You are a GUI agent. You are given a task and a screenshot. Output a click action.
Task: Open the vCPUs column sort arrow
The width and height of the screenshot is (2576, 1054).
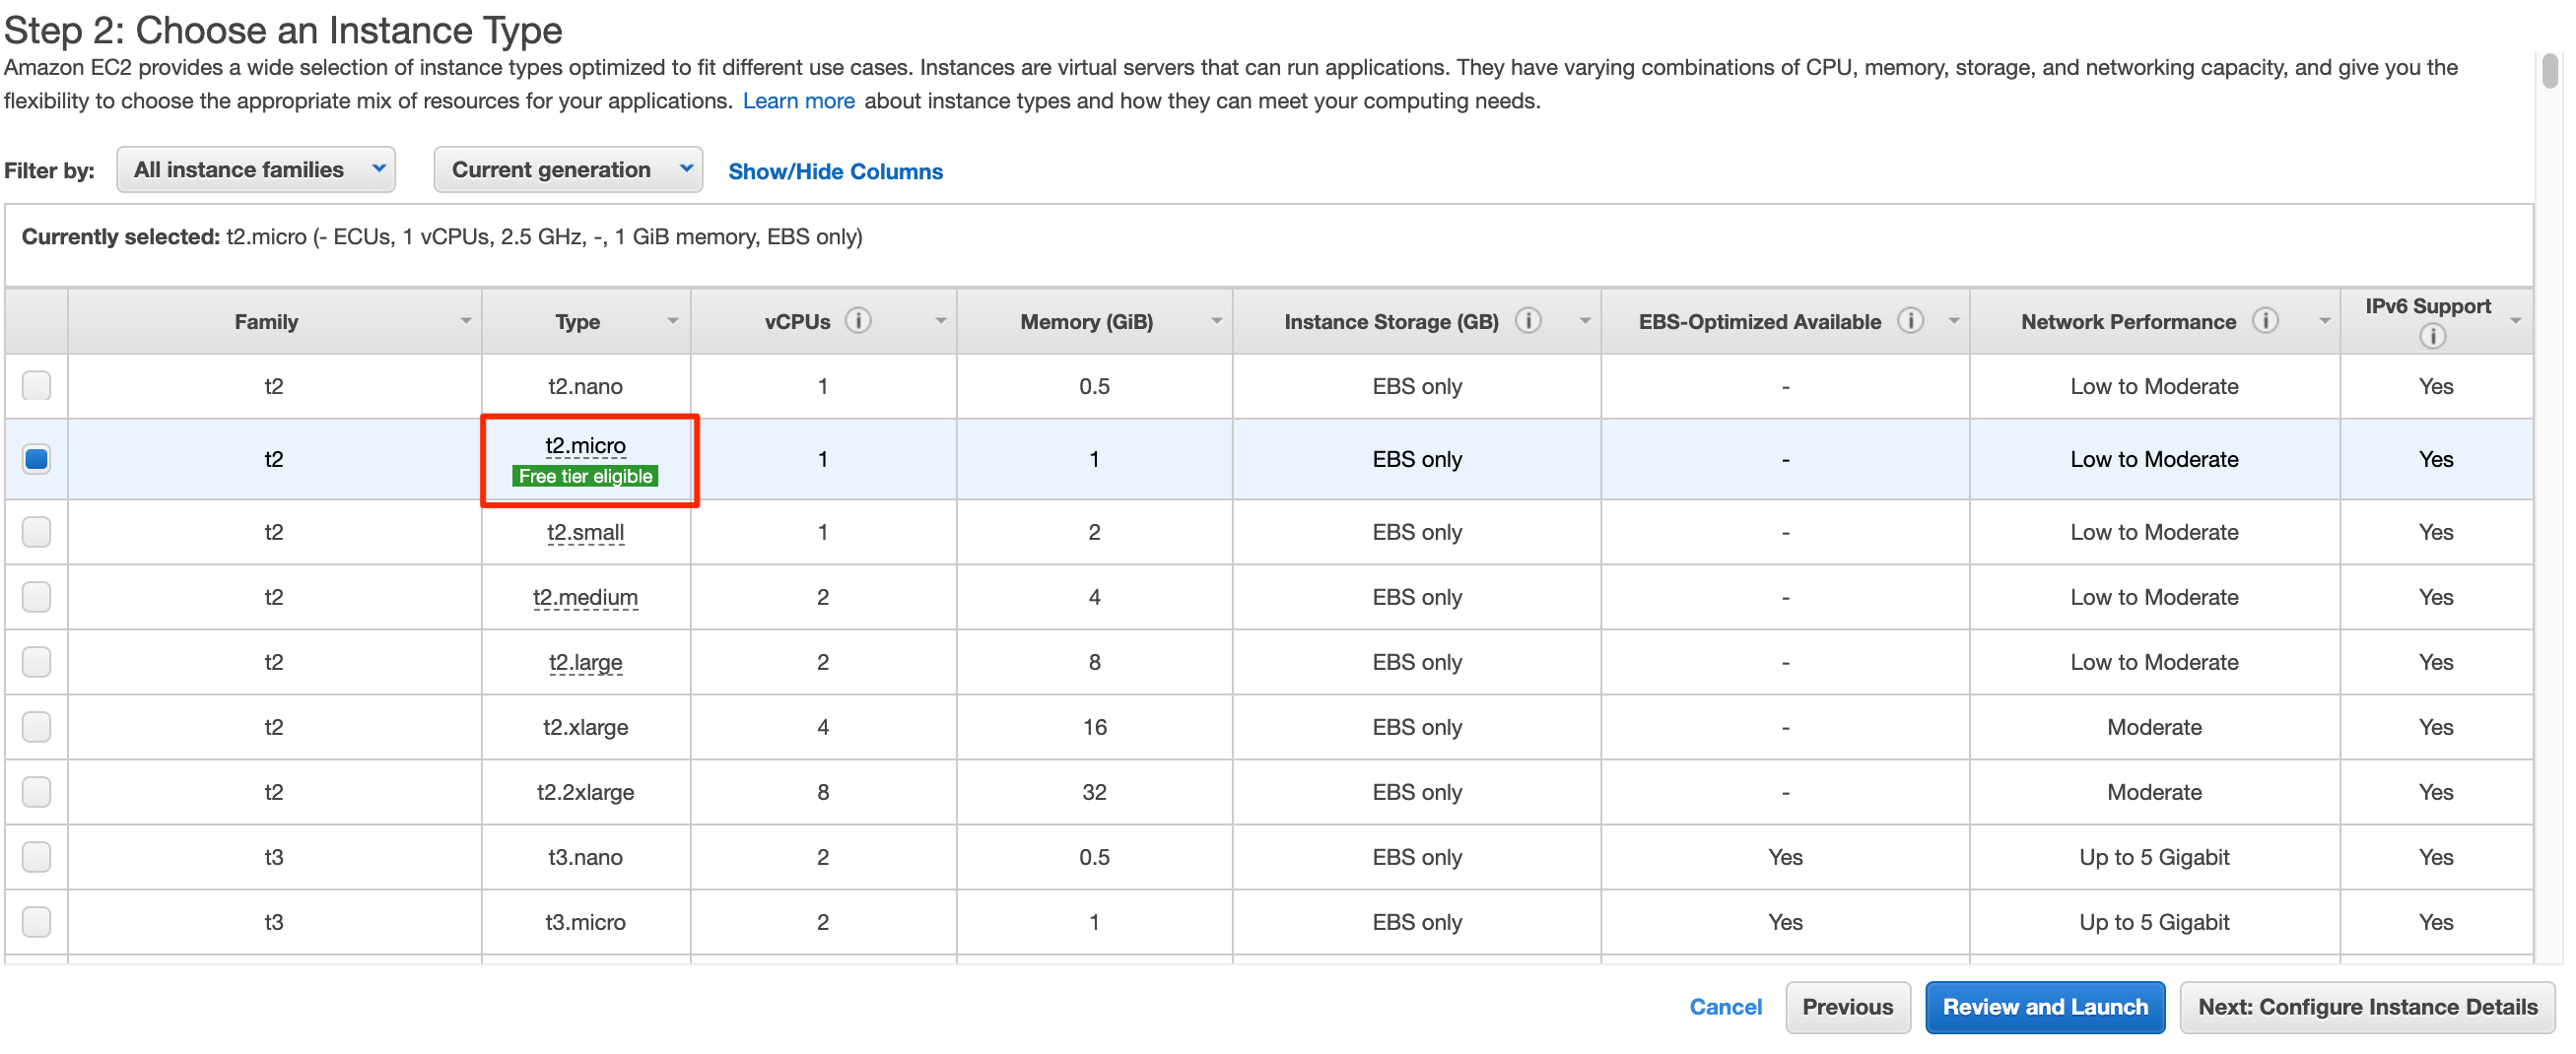pyautogui.click(x=941, y=321)
